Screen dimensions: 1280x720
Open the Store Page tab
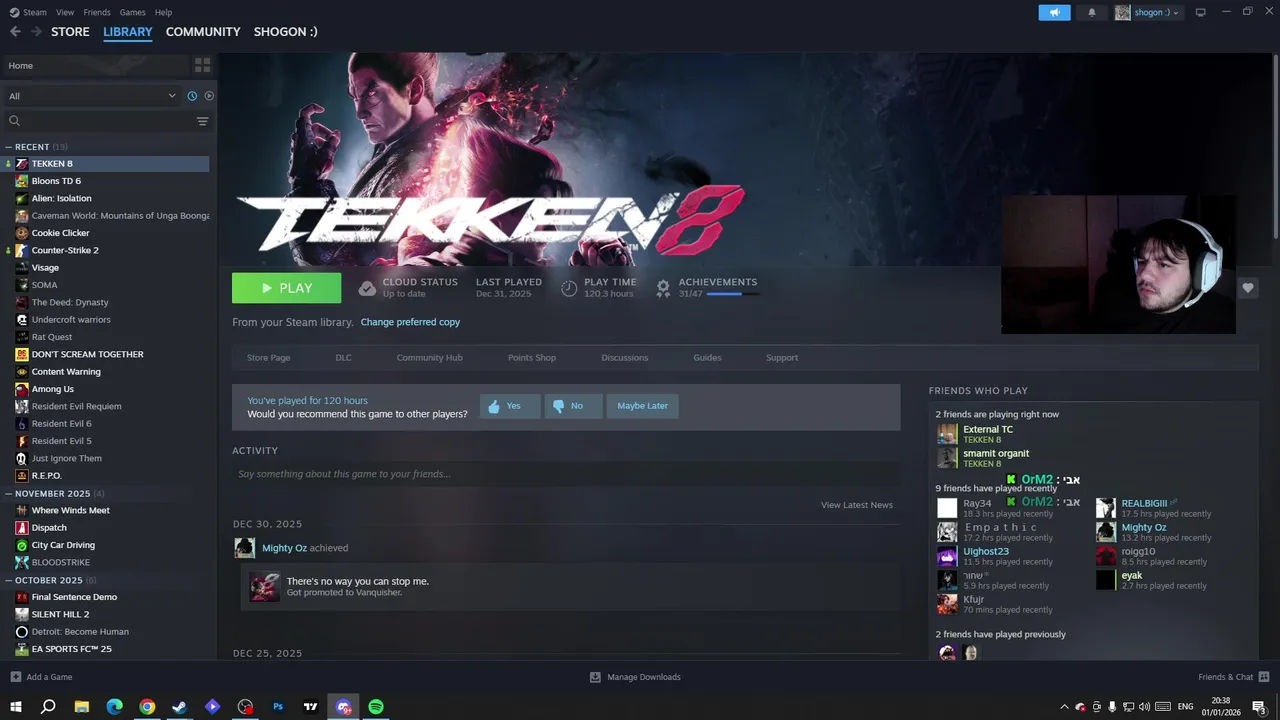pyautogui.click(x=268, y=358)
